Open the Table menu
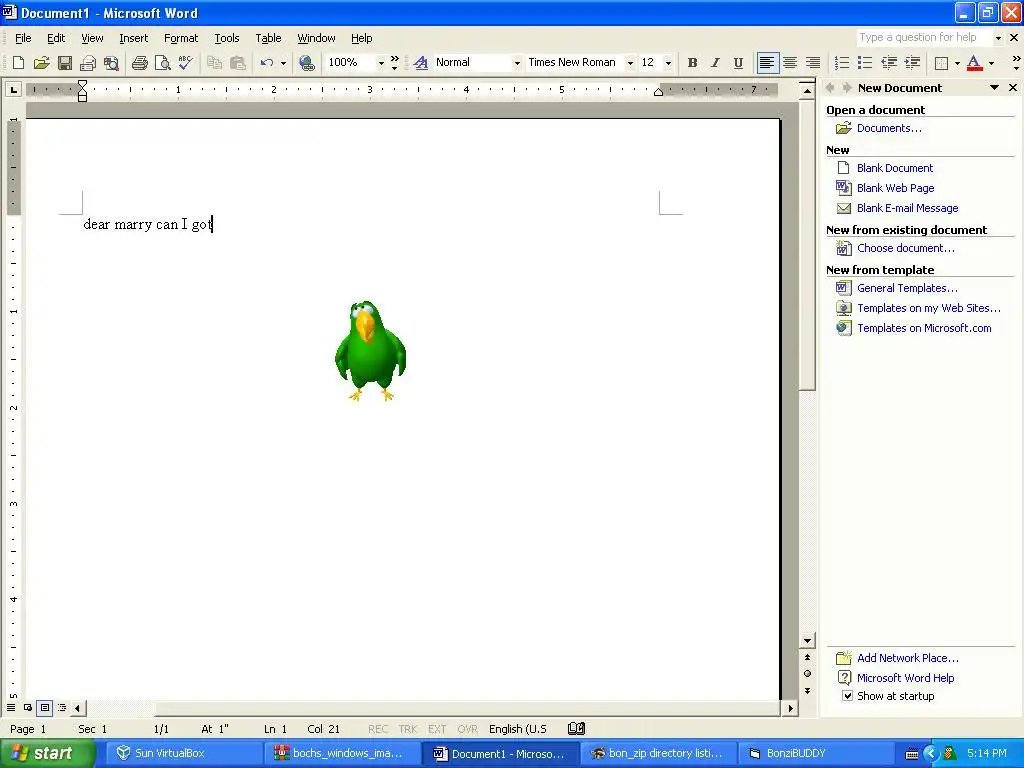The width and height of the screenshot is (1024, 768). pyautogui.click(x=268, y=38)
